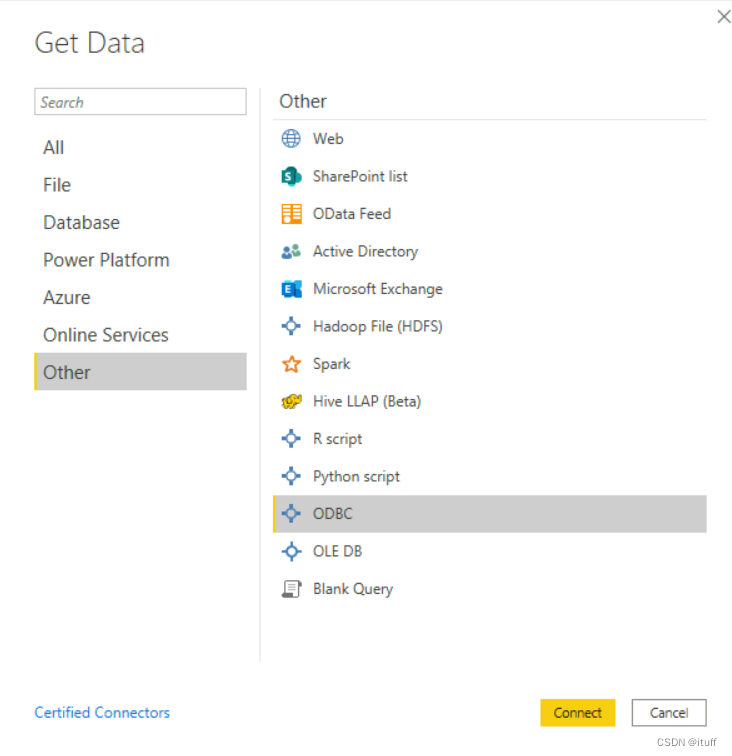Choose the Blank Query label
The height and width of the screenshot is (756, 732).
point(353,589)
